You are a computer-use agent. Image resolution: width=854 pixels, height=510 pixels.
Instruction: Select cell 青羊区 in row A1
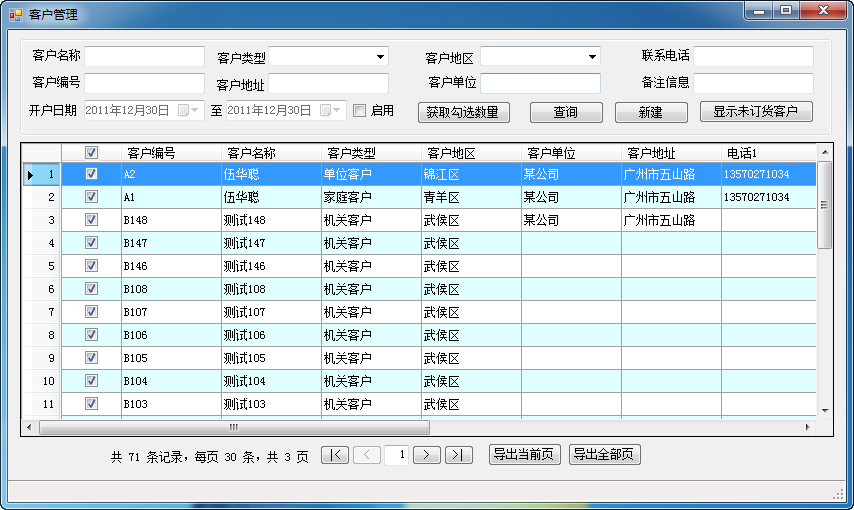pyautogui.click(x=471, y=197)
